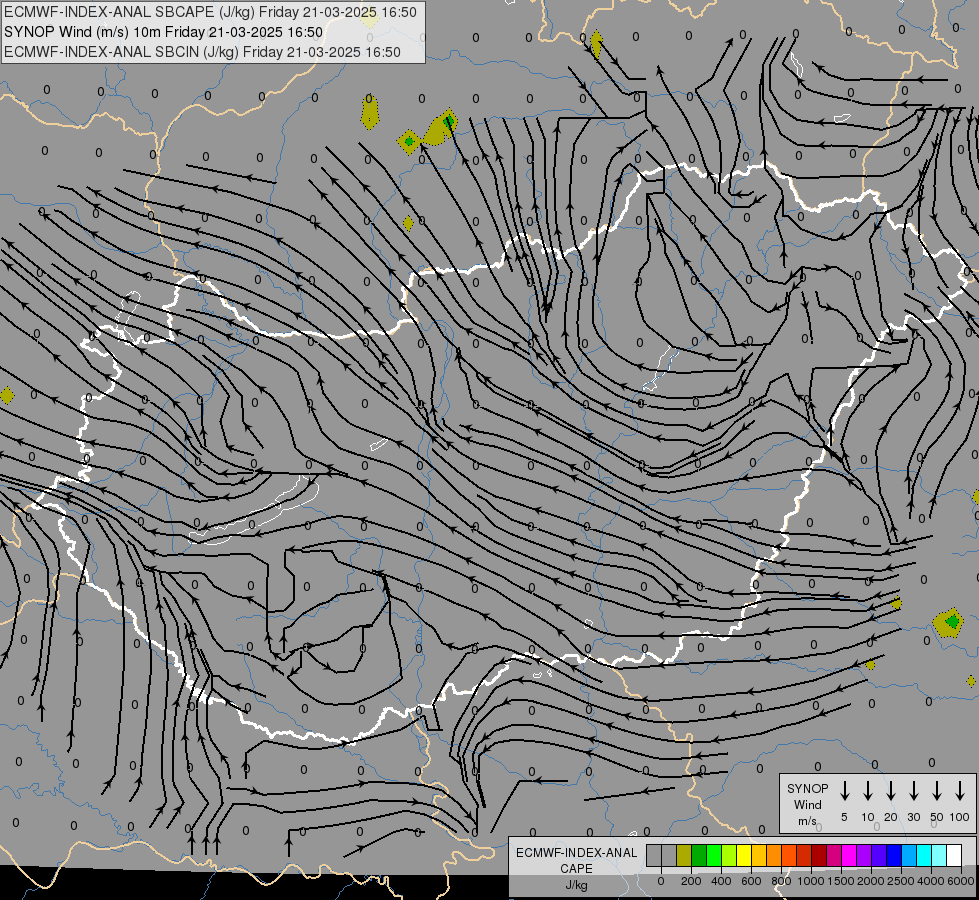The image size is (979, 900).
Task: Click the wind arrow above the 100 m/s label
Action: (x=960, y=791)
